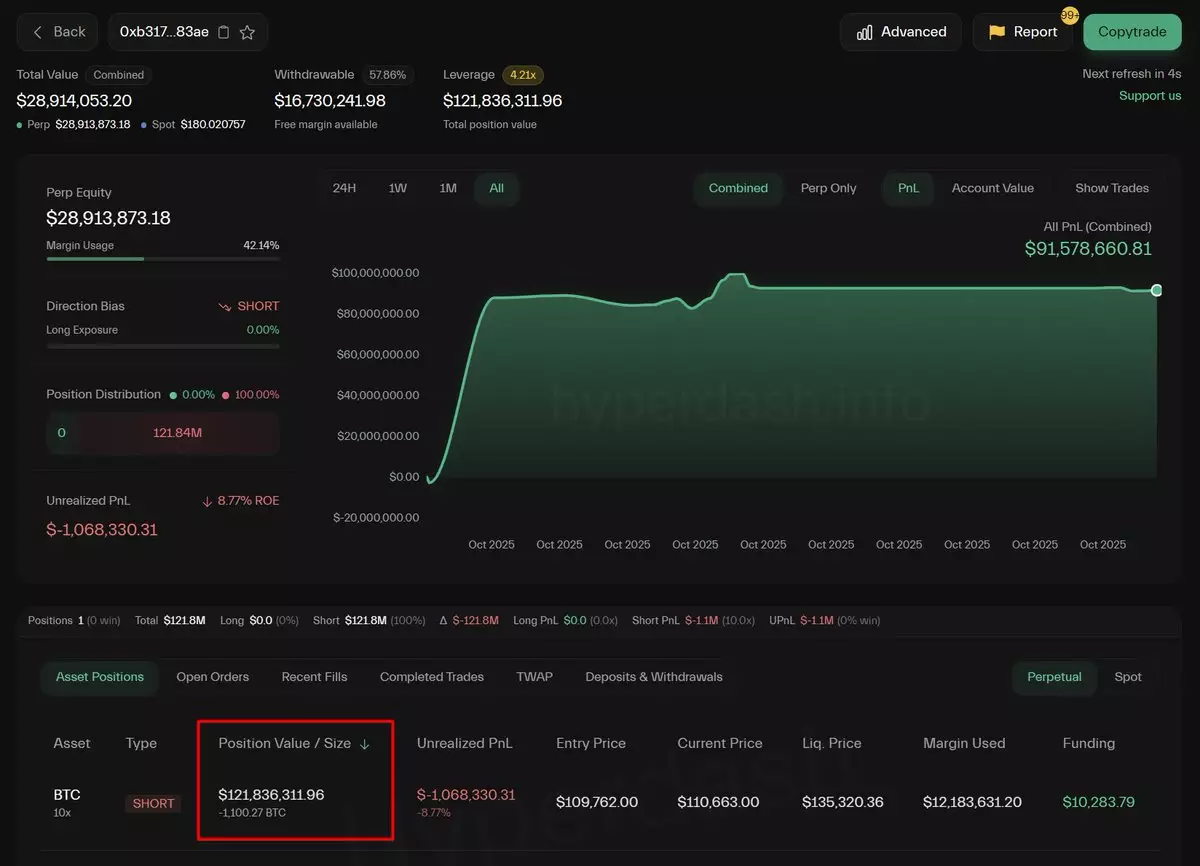Enable Show Trades on chart
The height and width of the screenshot is (866, 1200).
1111,188
